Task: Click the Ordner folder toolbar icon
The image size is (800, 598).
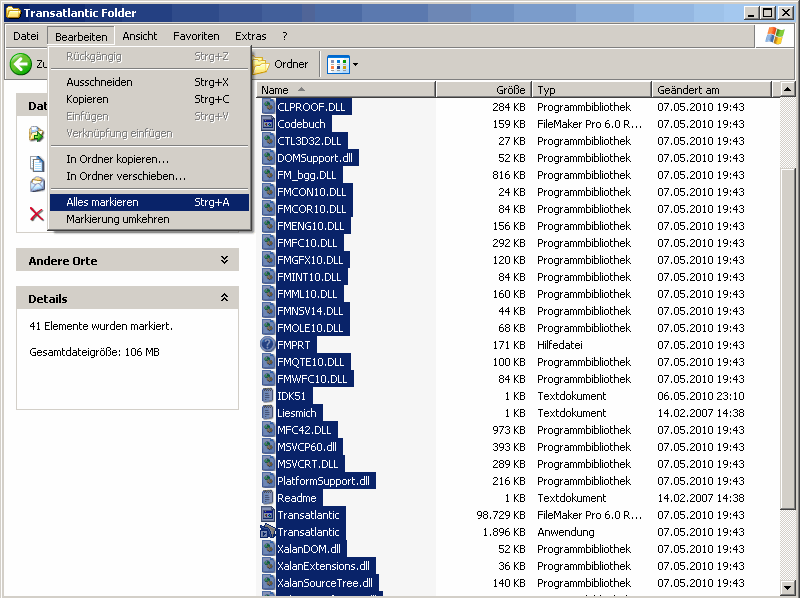Action: [262, 64]
